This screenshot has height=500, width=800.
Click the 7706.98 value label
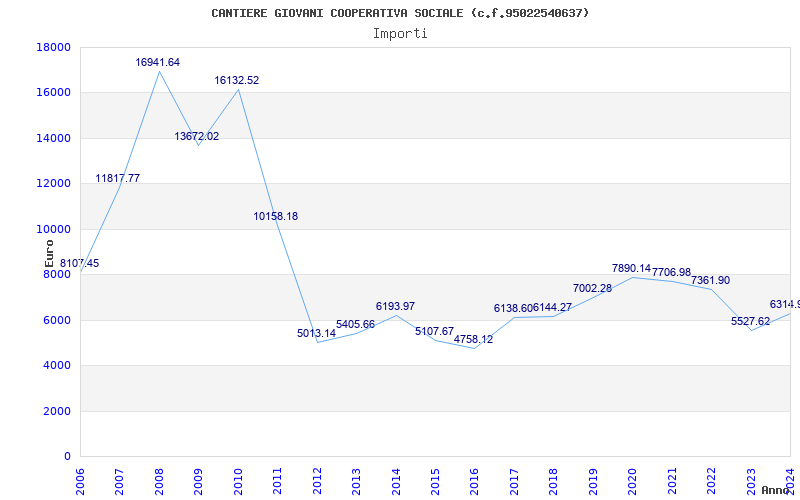pyautogui.click(x=671, y=272)
